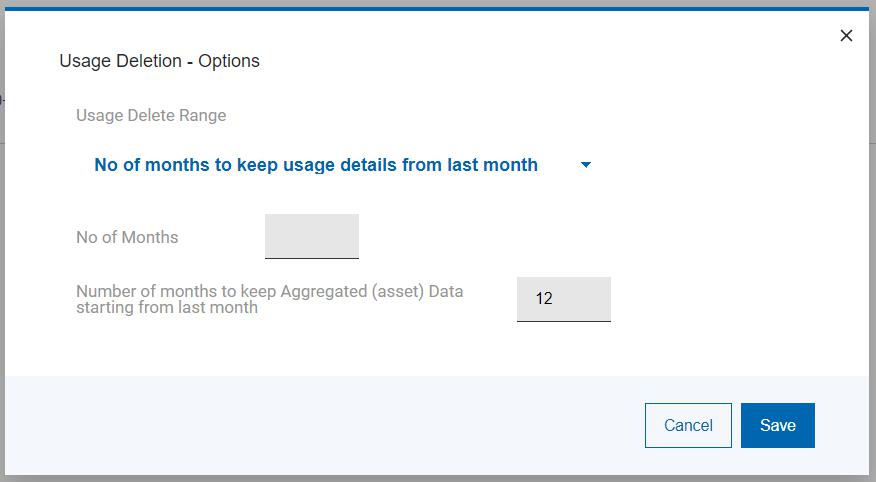
Task: Save the usage deletion options
Action: [x=777, y=425]
